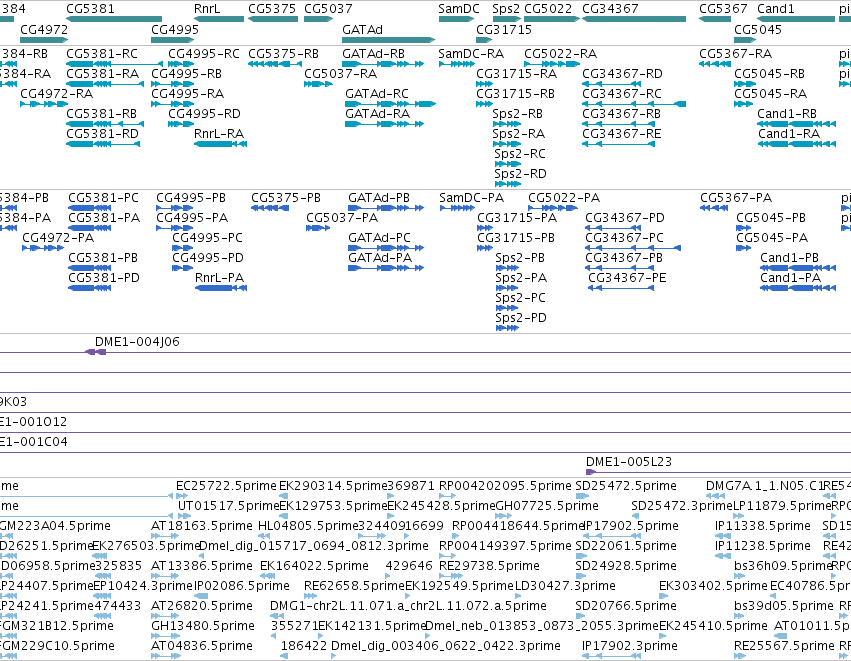Select protein CG5037-PA label
The image size is (851, 661).
coord(342,218)
